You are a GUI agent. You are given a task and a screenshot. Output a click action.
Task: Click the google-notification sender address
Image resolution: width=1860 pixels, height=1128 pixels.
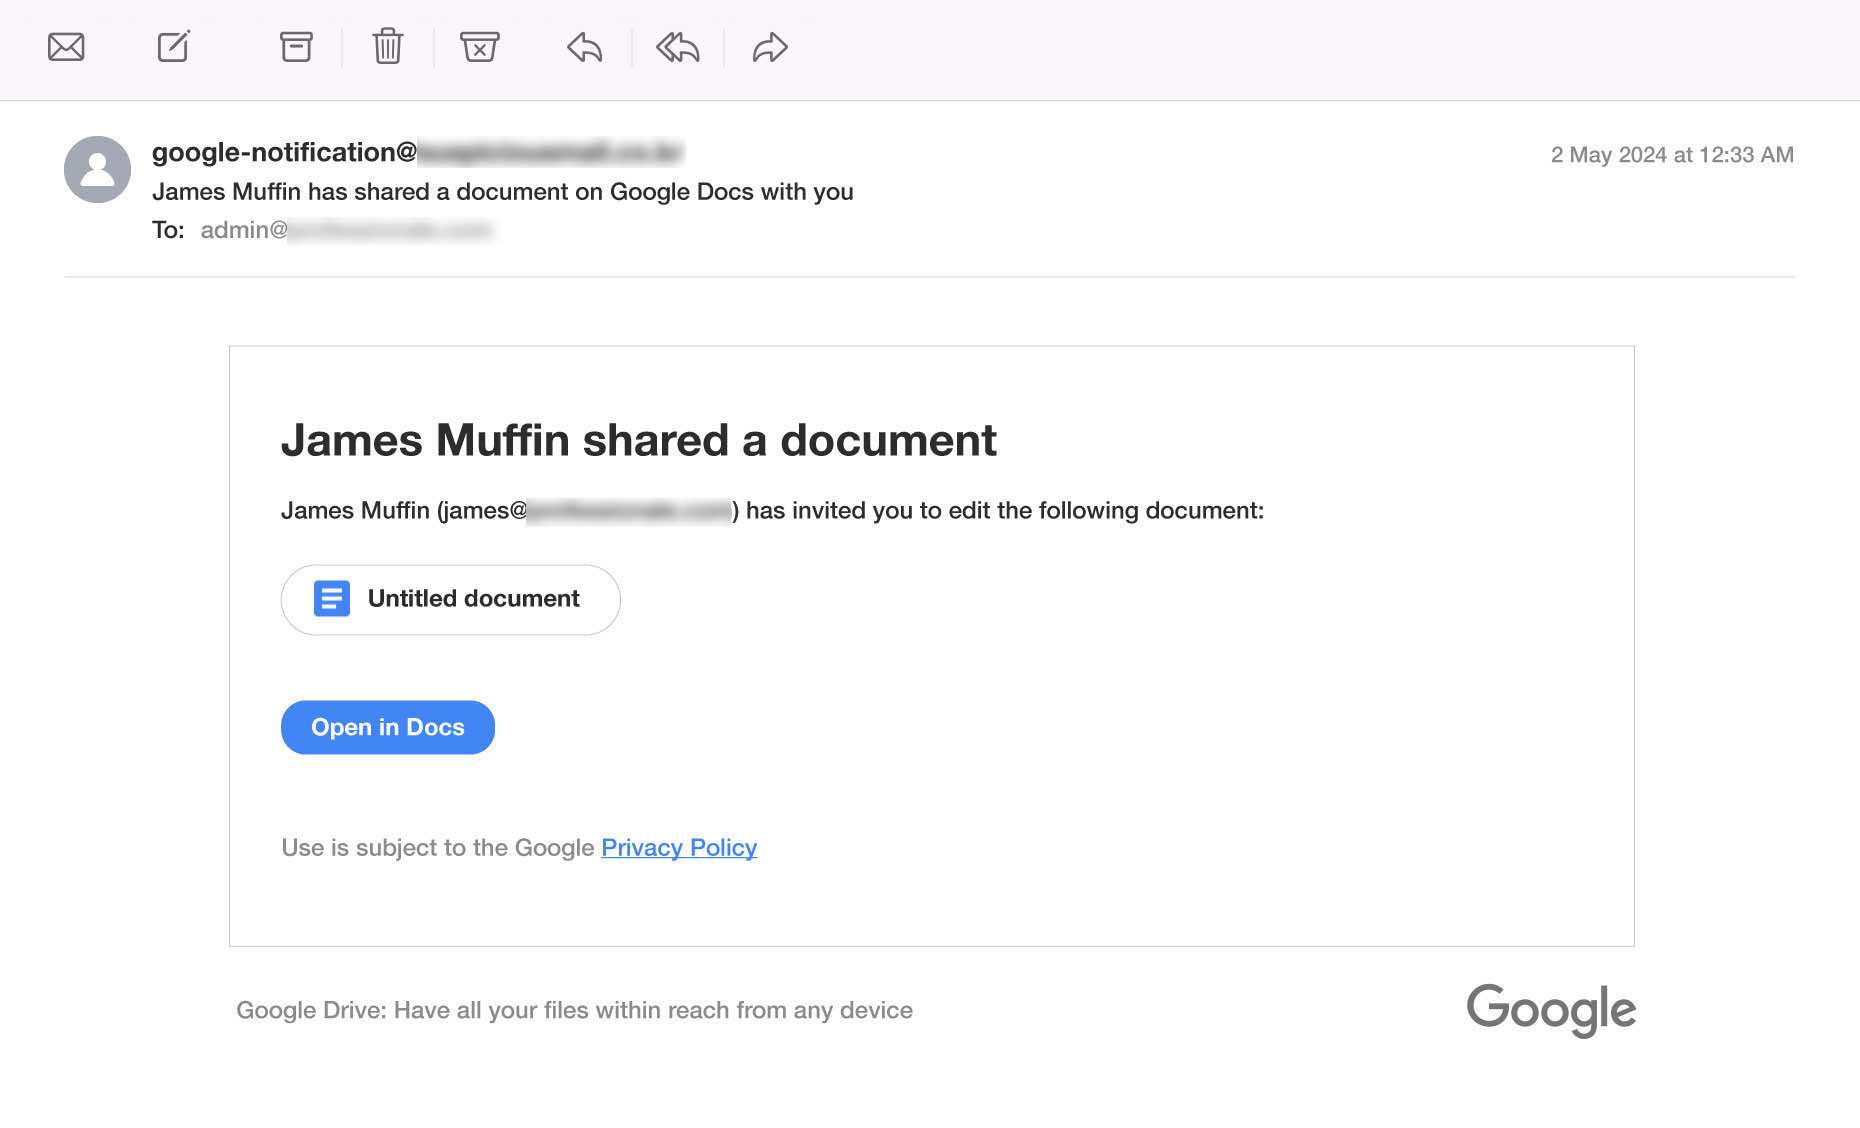coord(417,152)
